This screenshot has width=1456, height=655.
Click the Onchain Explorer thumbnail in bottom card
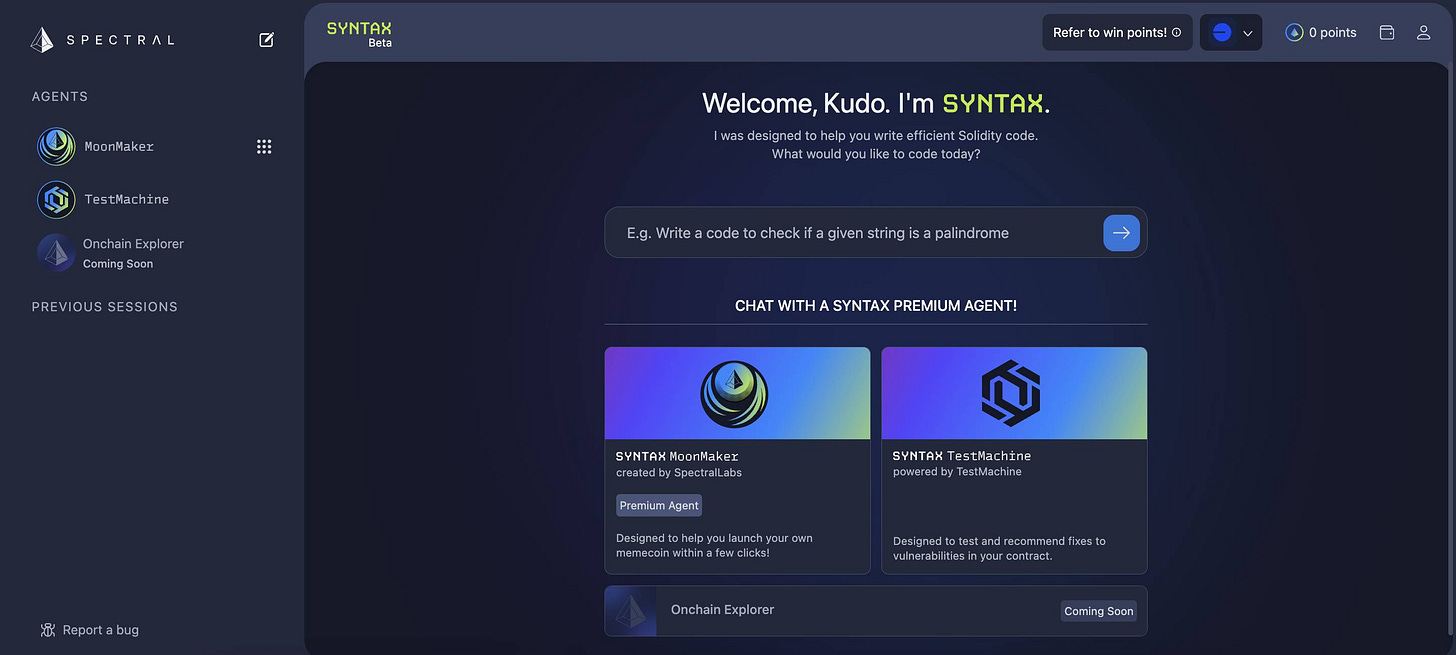pos(630,611)
